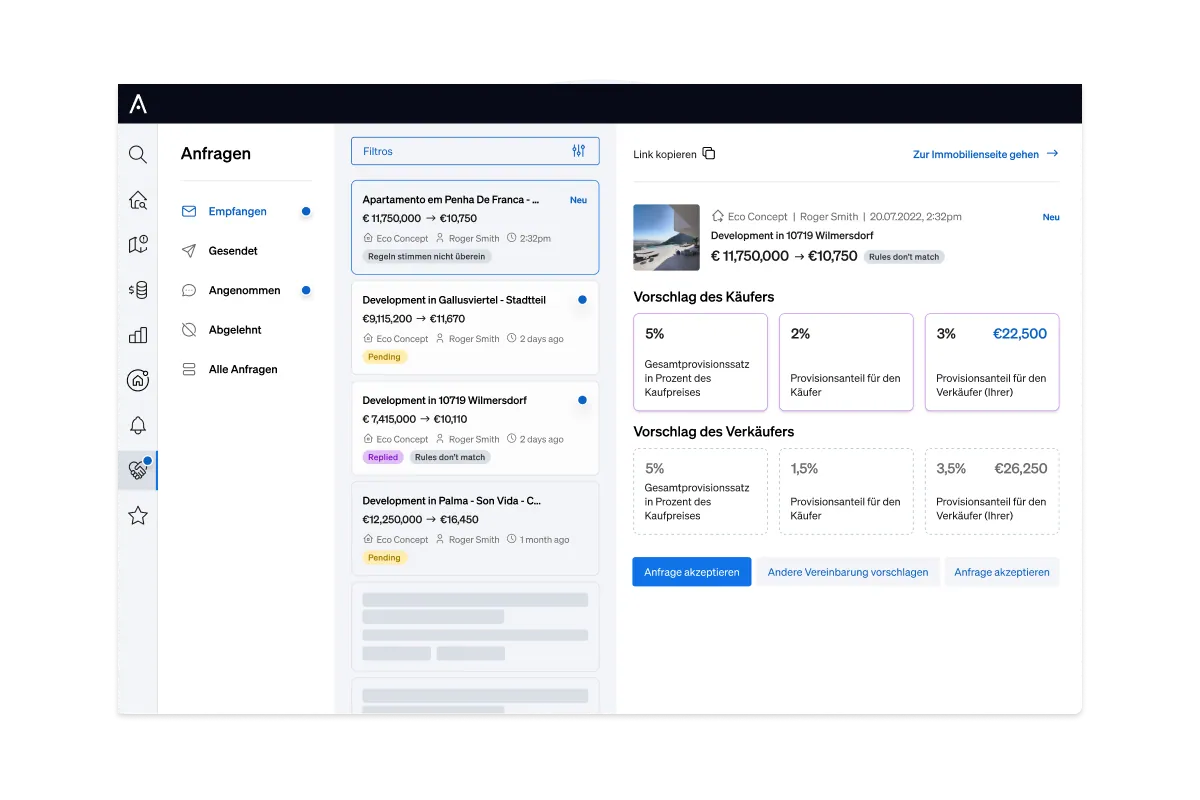Open the map view sidebar icon
1200x800 pixels.
coord(138,245)
